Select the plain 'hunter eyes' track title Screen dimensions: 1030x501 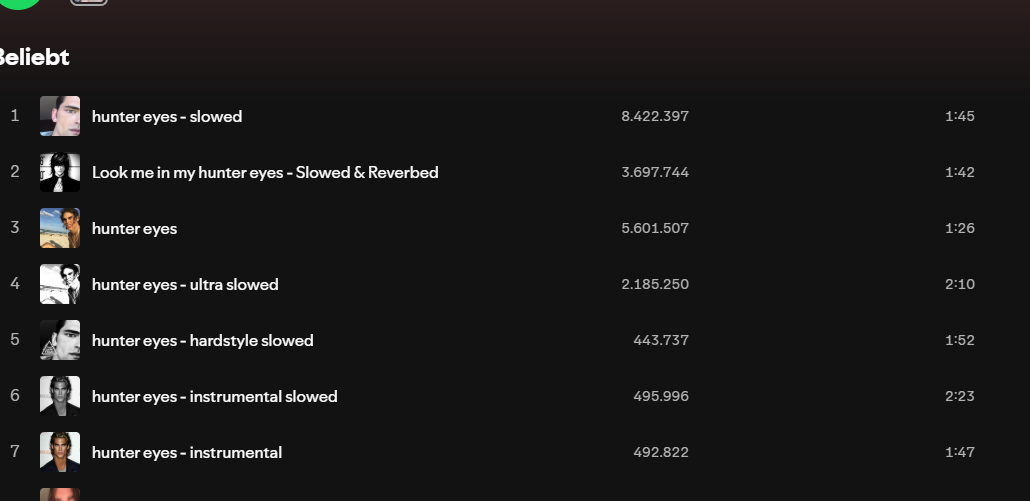(x=135, y=229)
